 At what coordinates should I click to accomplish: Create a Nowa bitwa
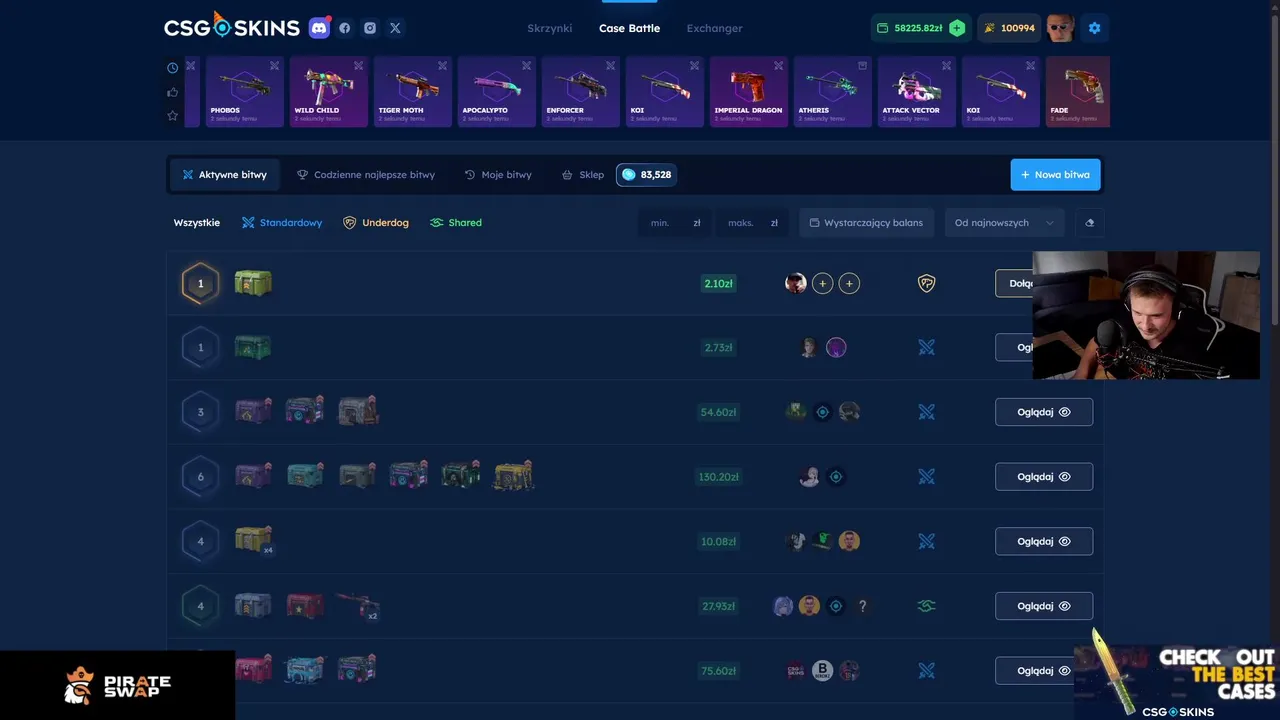tap(1055, 174)
